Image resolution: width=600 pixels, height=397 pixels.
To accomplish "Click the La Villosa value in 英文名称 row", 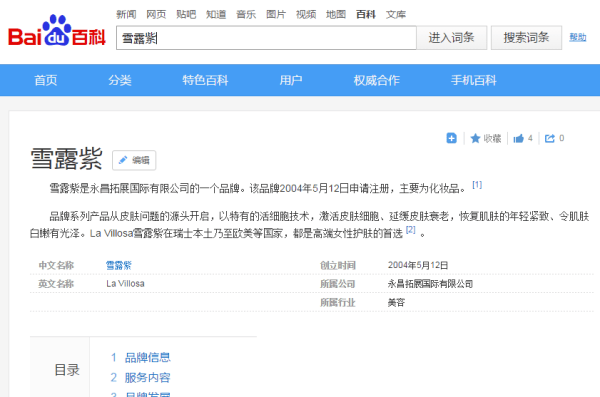I will pyautogui.click(x=125, y=284).
